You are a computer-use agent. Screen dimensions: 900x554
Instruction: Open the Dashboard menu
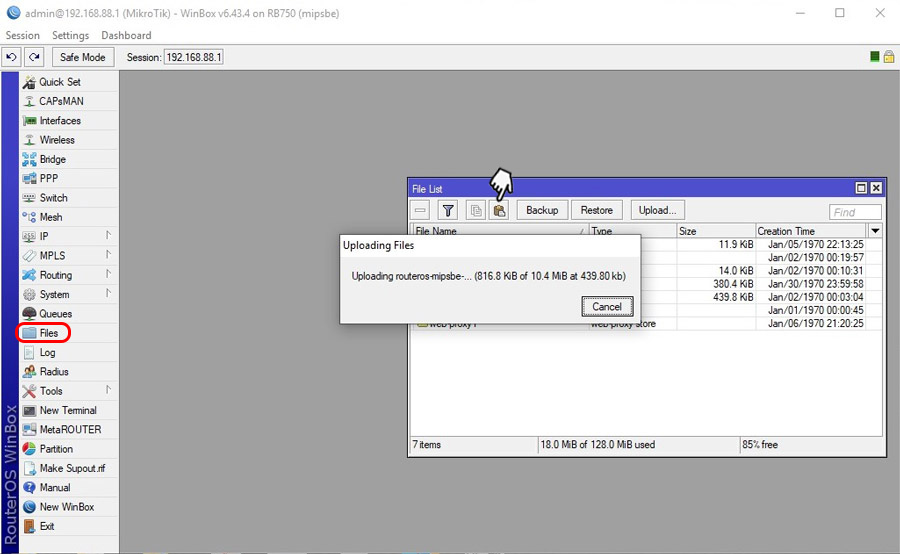[x=126, y=35]
